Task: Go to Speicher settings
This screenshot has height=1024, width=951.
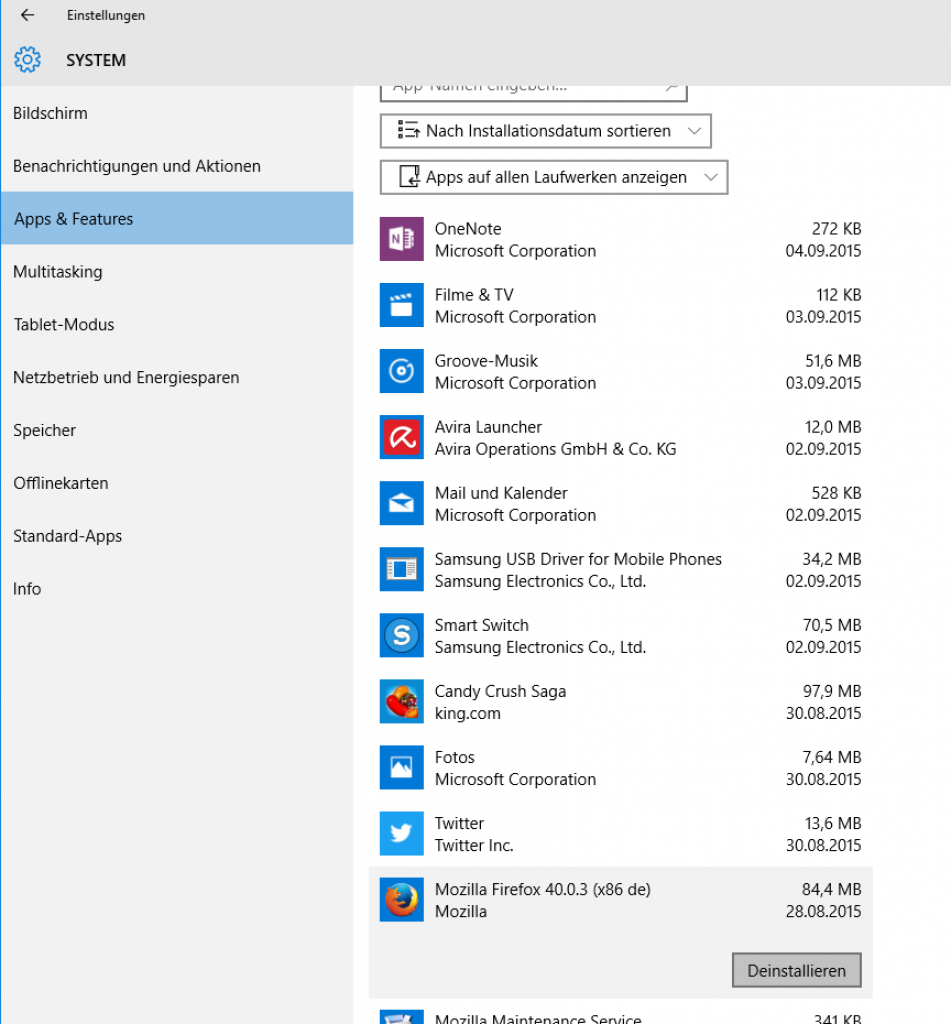Action: [176, 430]
